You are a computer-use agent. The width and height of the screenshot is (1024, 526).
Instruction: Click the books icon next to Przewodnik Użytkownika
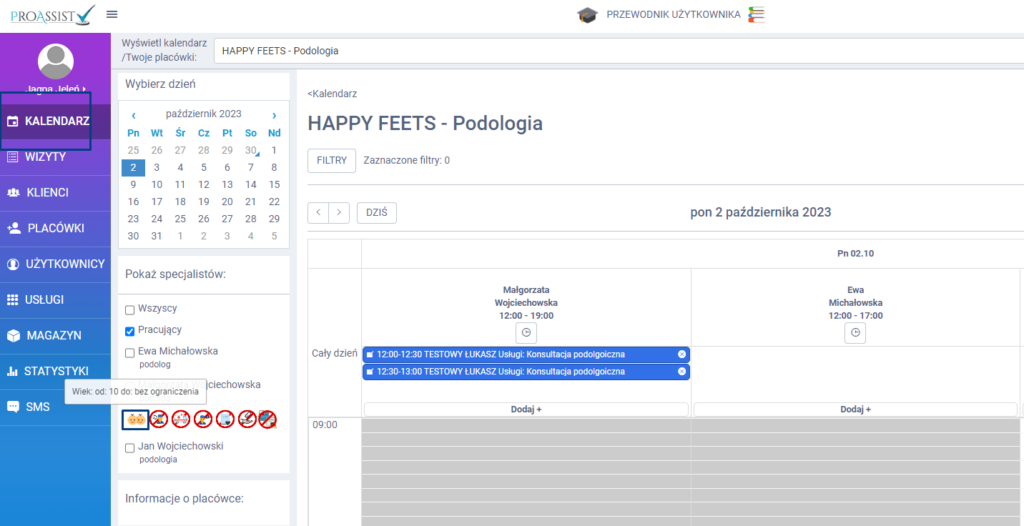[x=757, y=14]
